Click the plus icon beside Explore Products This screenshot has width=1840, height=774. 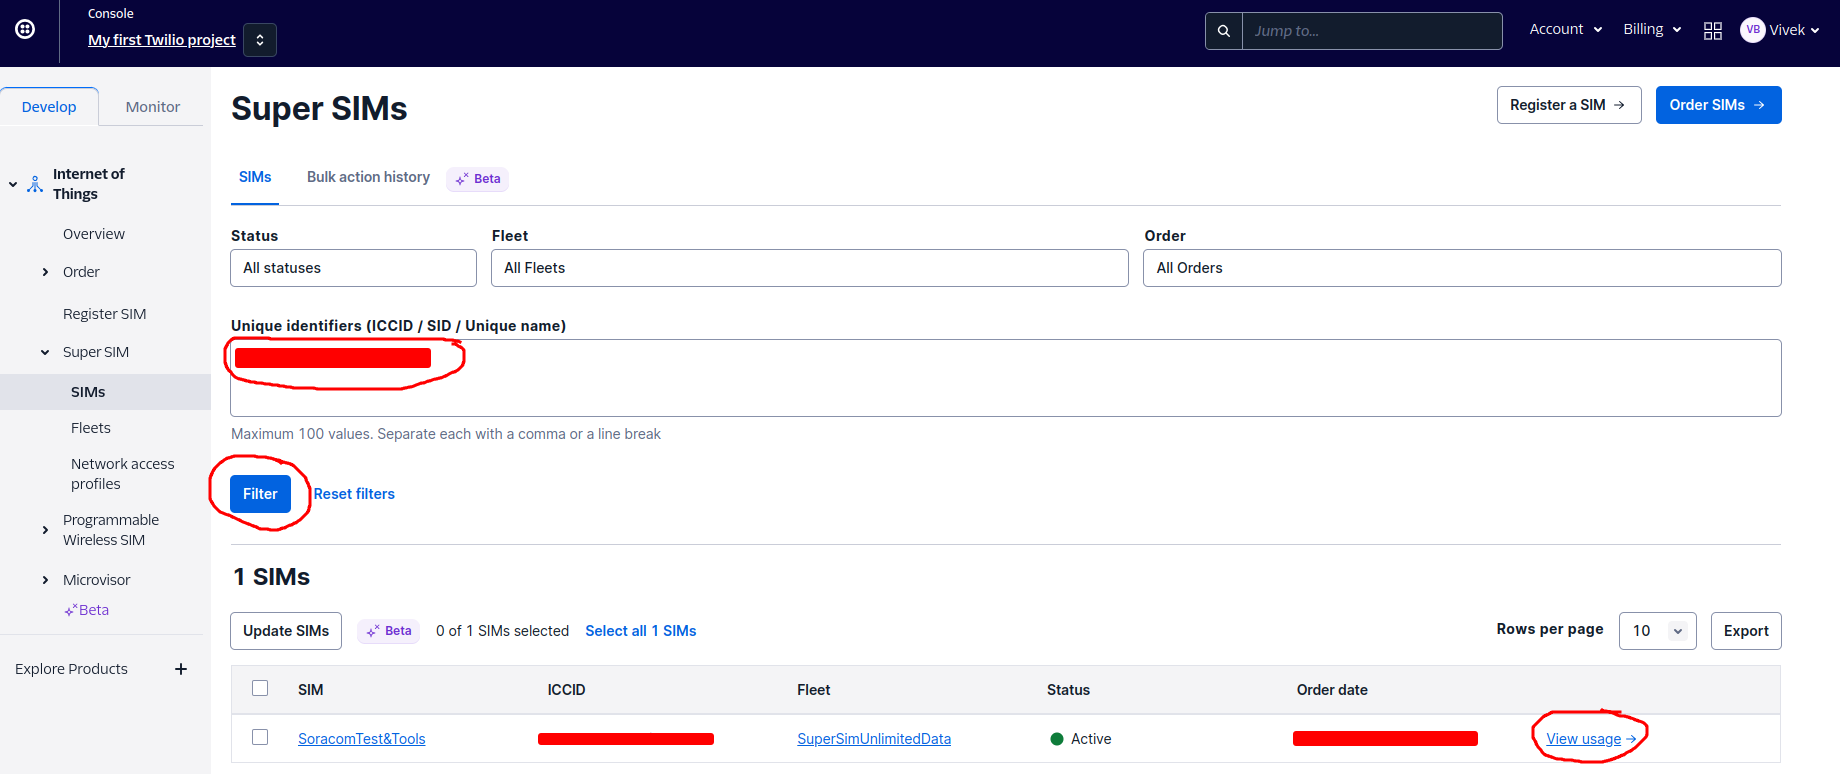point(181,669)
